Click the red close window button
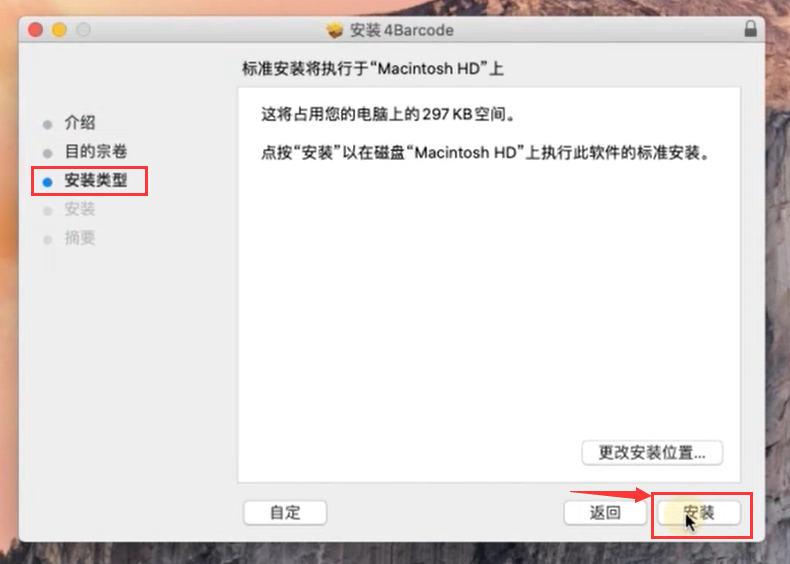 coord(35,30)
